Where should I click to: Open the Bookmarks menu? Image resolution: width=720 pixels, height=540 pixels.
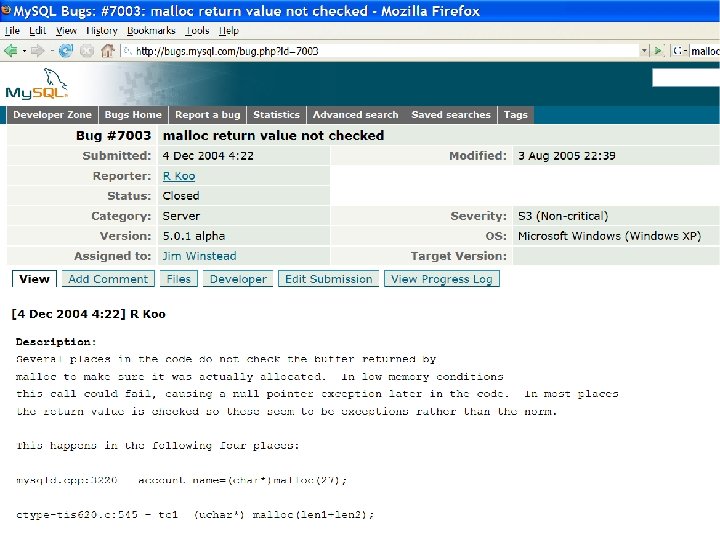coord(151,31)
